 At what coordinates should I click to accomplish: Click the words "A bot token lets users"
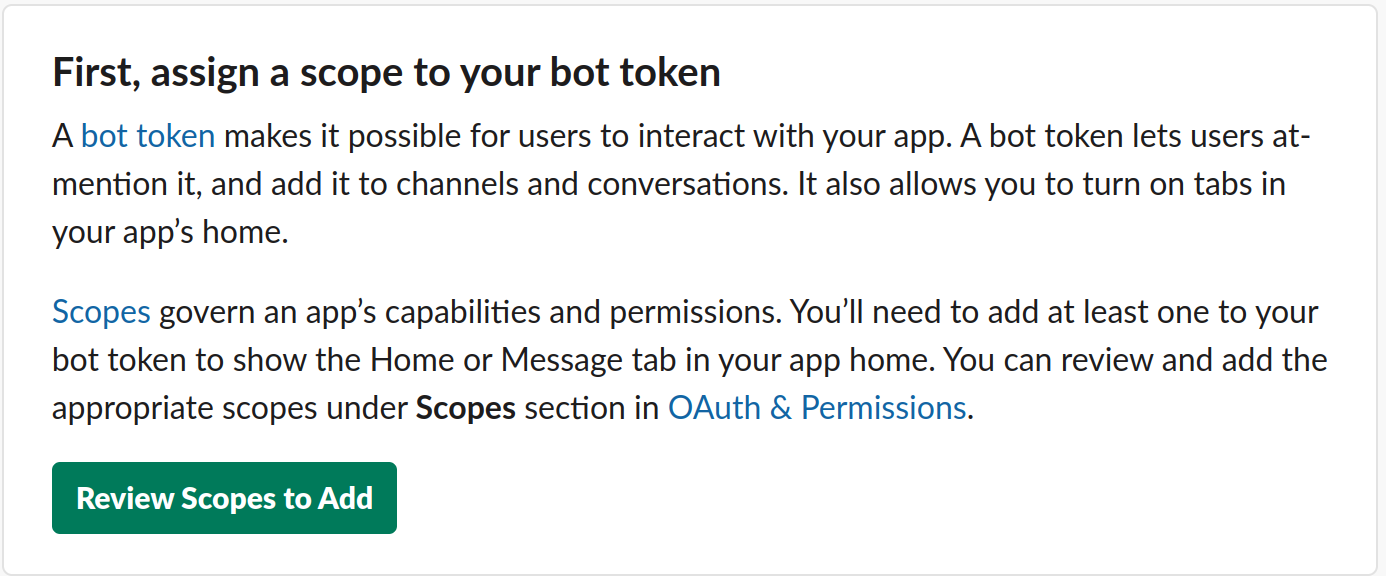(x=1091, y=136)
